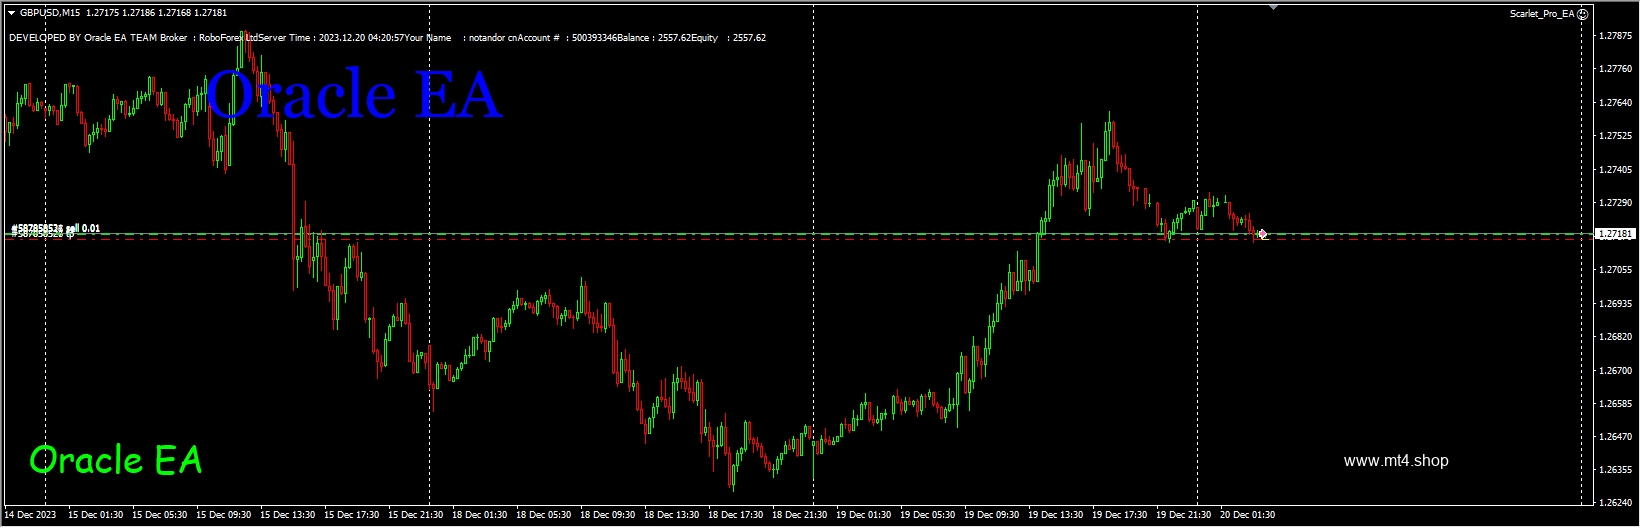The image size is (1641, 528).
Task: Click price scale value 1.27055
Action: [x=1616, y=270]
